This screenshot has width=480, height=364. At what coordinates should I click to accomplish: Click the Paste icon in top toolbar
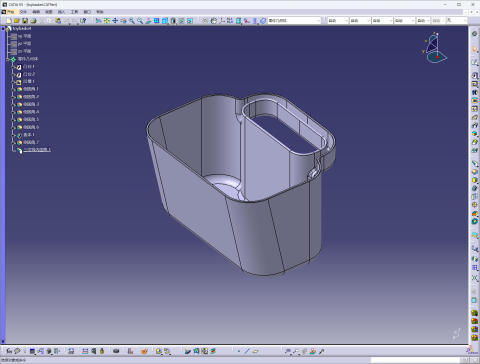point(58,21)
